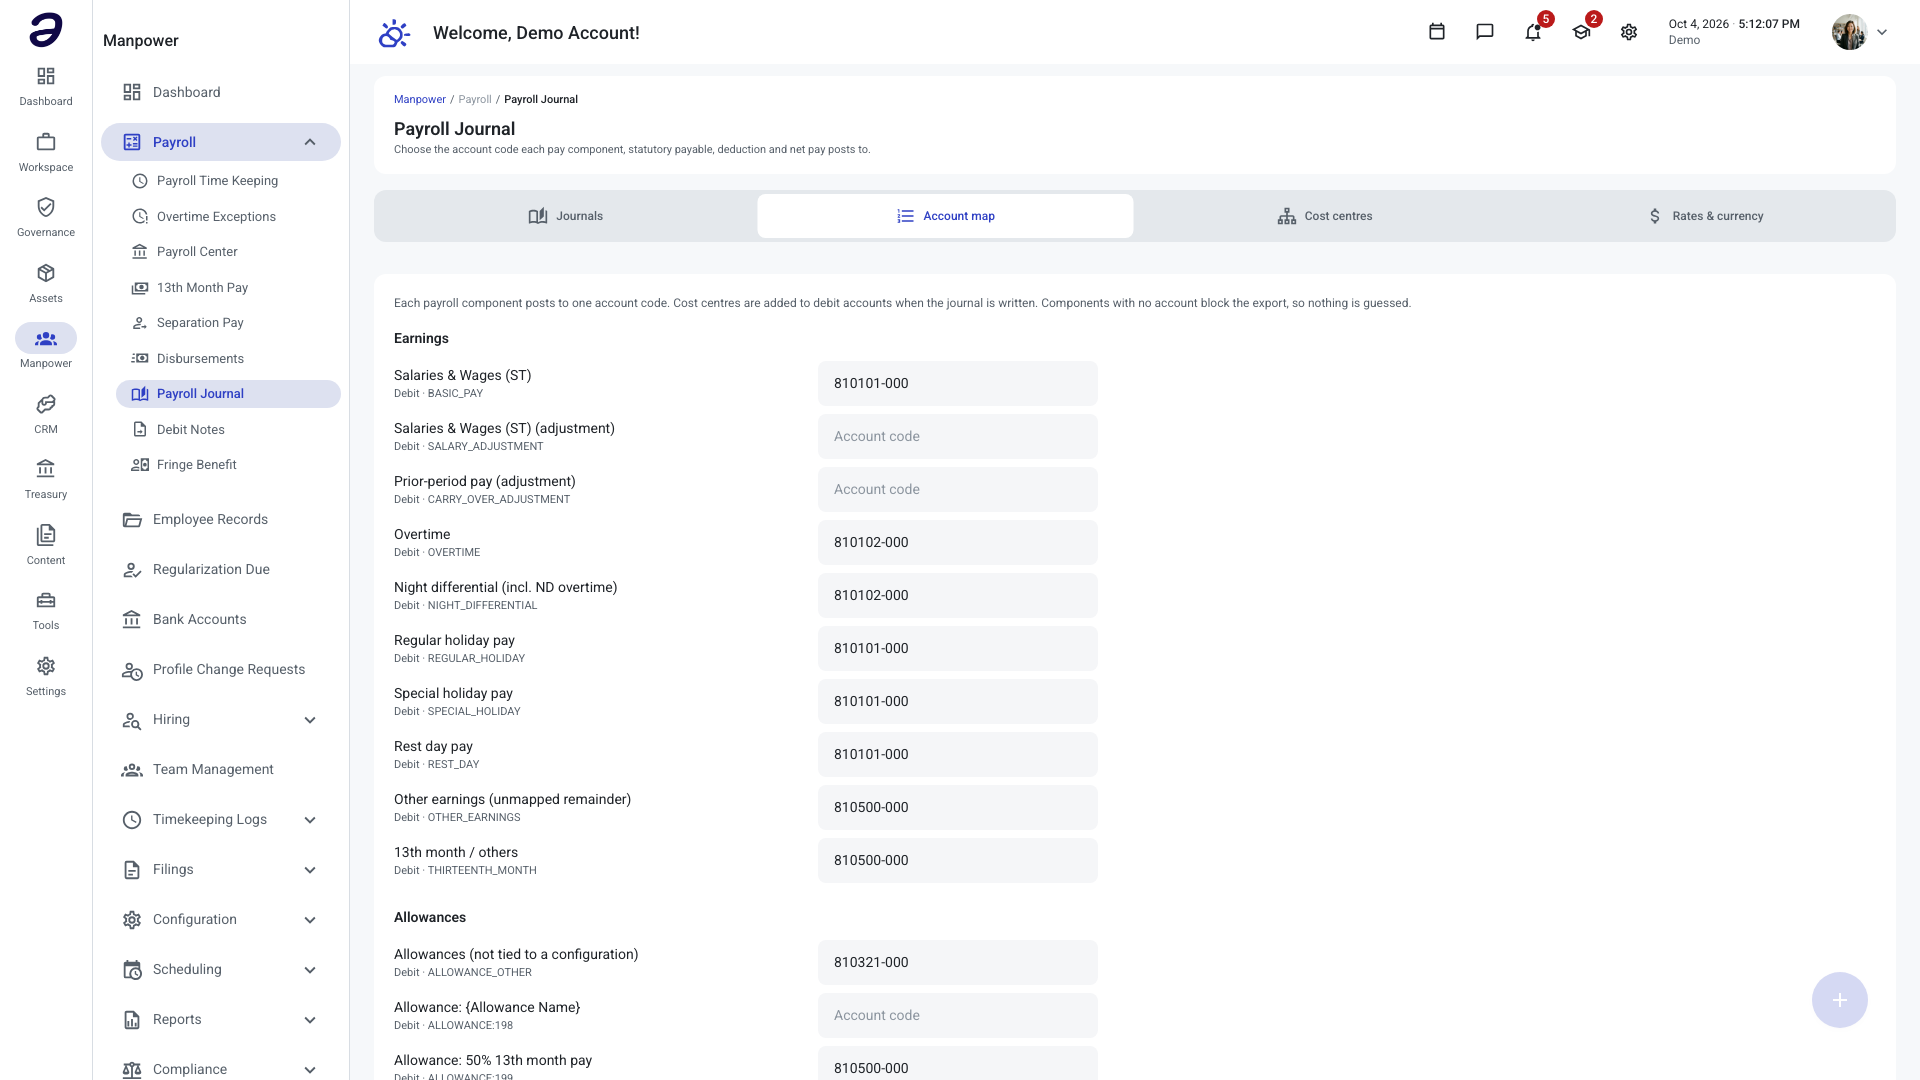Open Tools toolbox icon

(x=46, y=610)
